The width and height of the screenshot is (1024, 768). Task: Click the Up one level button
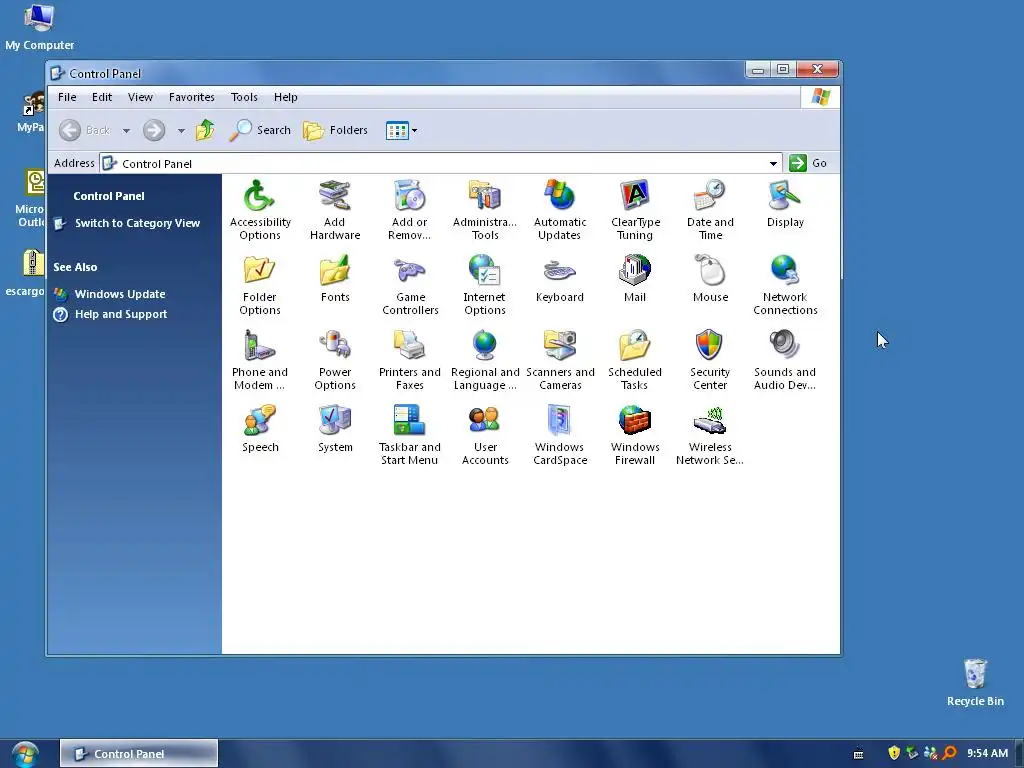point(205,131)
